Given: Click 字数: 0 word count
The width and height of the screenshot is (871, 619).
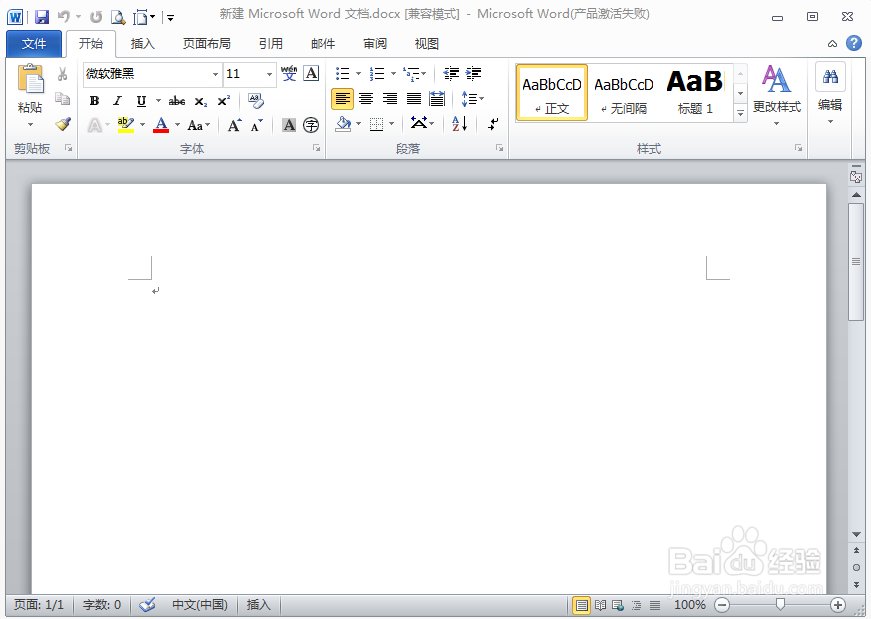Looking at the screenshot, I should click(102, 605).
